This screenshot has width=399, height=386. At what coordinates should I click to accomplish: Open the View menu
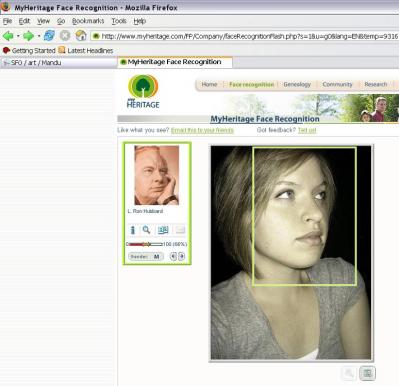coord(43,21)
